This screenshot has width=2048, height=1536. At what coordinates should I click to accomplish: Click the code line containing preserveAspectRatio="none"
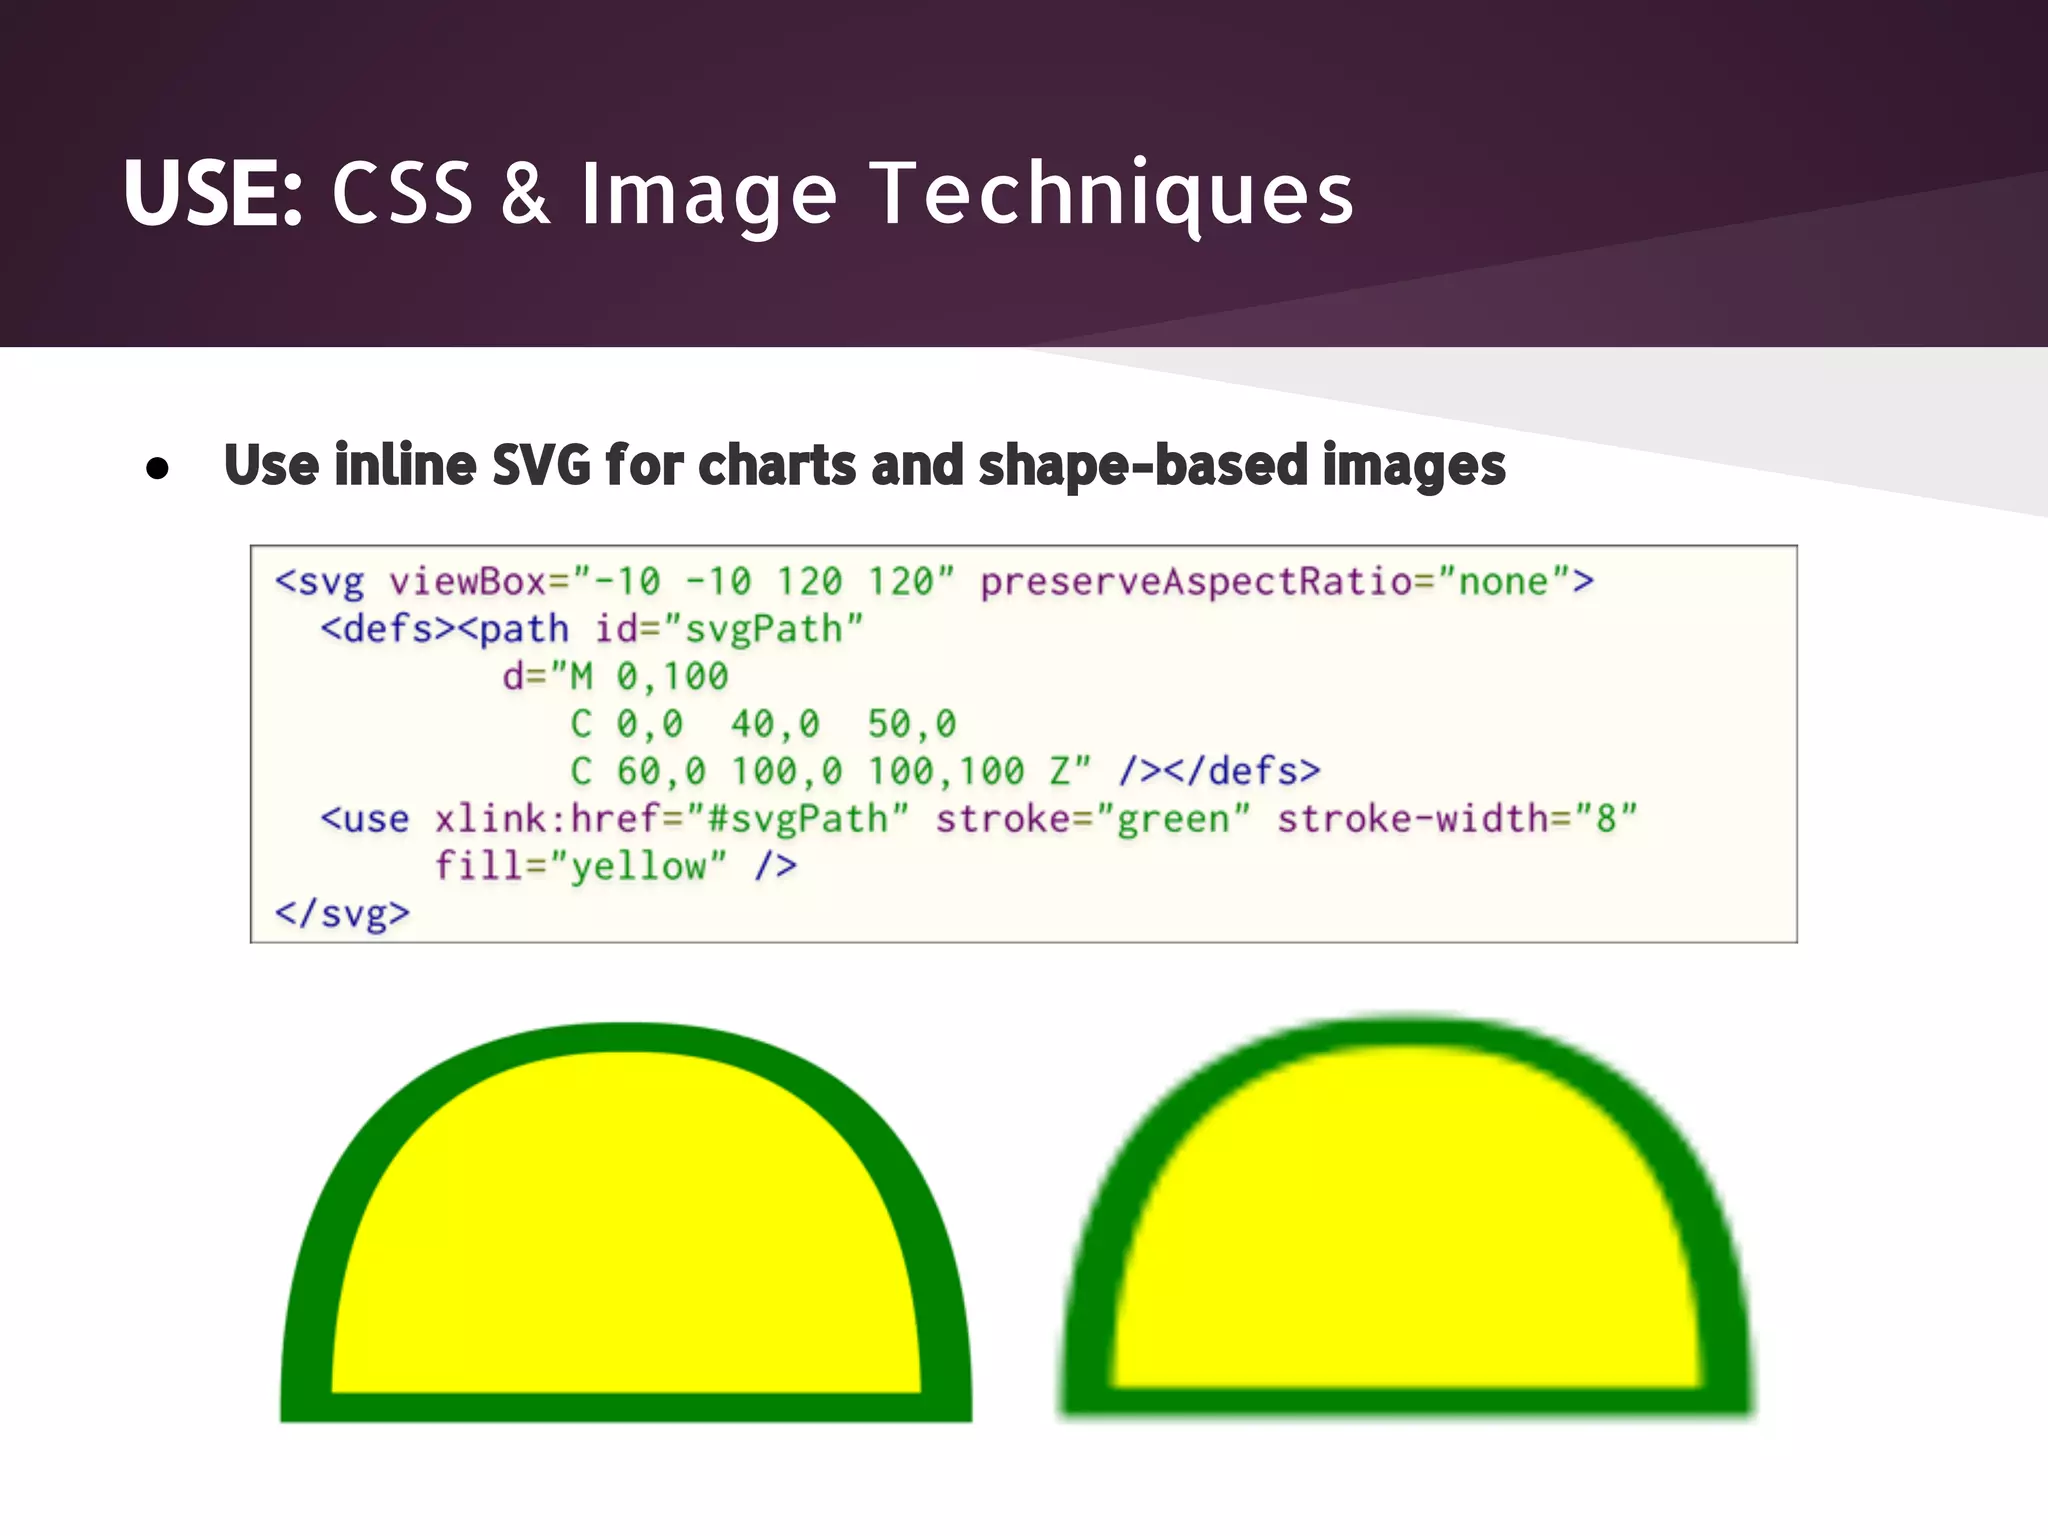934,581
